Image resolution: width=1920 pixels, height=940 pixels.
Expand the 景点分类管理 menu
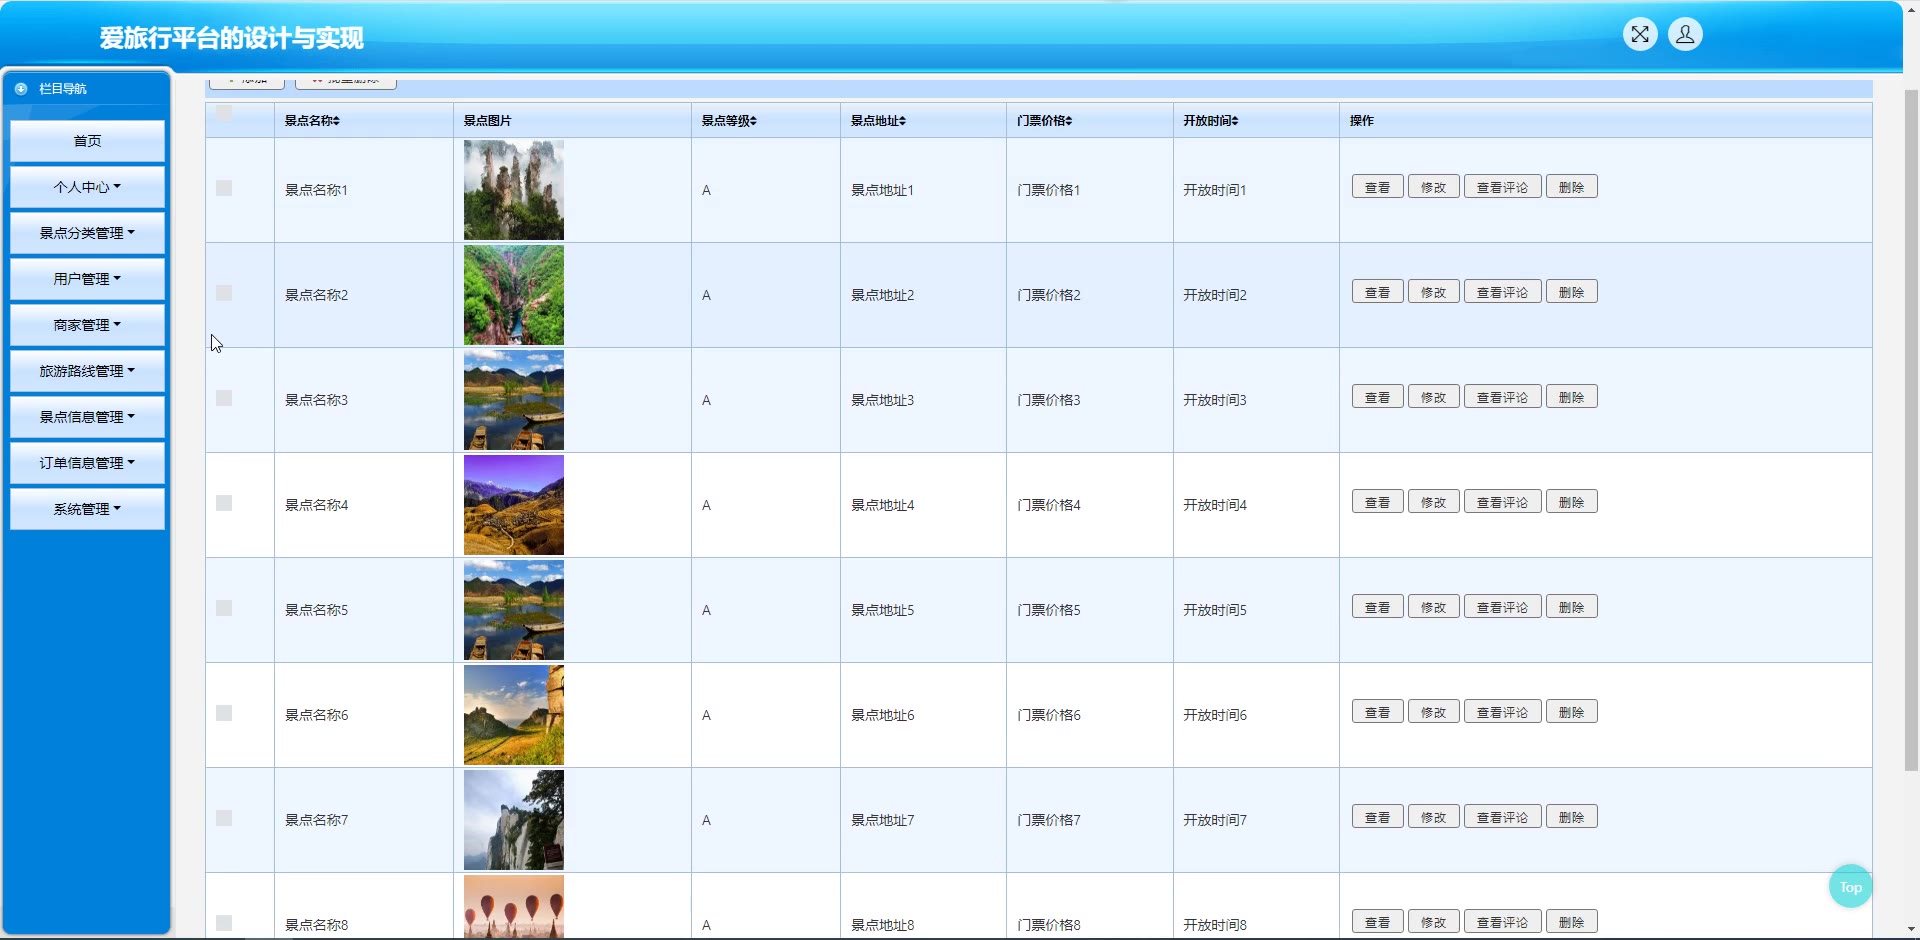tap(87, 233)
